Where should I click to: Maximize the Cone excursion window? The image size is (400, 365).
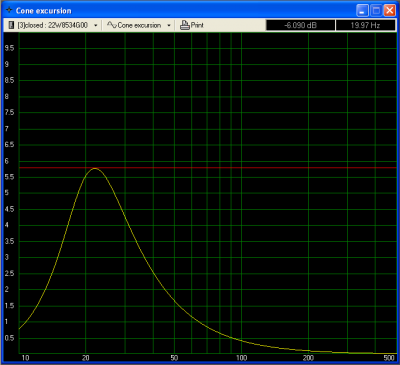[376, 11]
